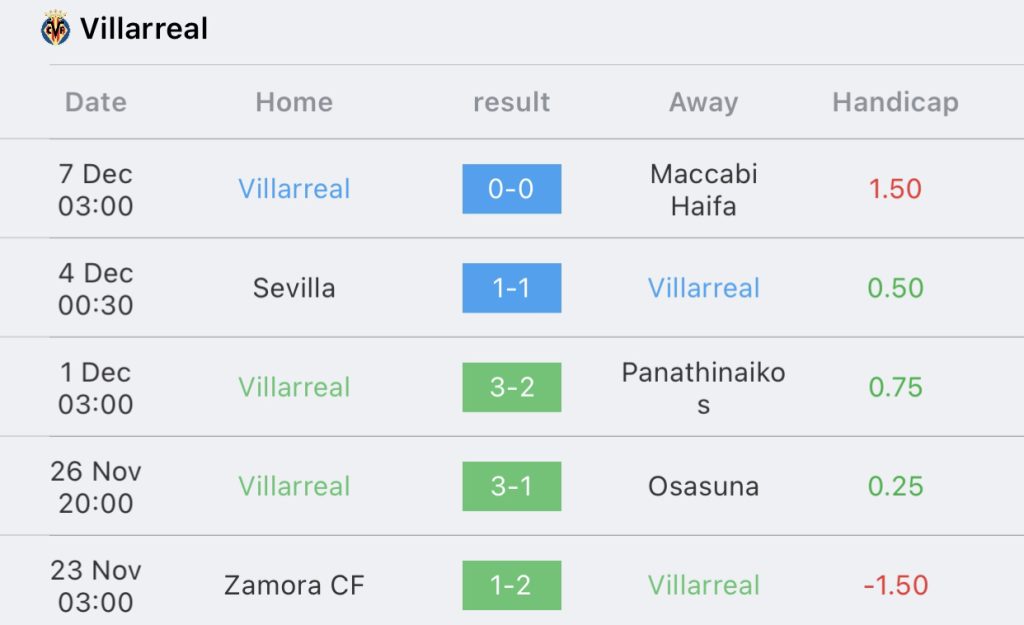Click the Handicap column header
1024x625 pixels.
tap(895, 102)
